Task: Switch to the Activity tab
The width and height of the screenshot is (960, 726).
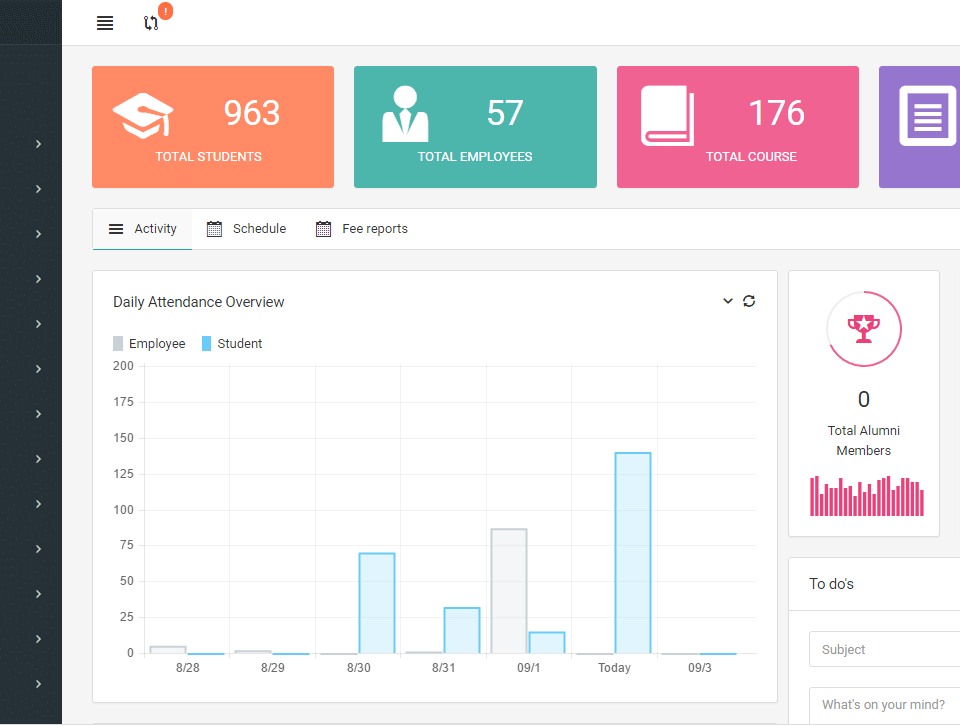Action: pos(142,229)
